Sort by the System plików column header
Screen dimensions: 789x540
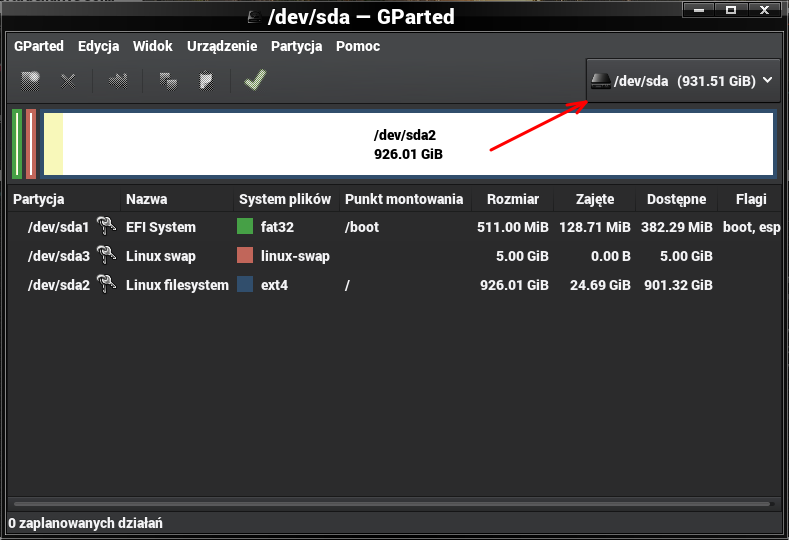286,199
